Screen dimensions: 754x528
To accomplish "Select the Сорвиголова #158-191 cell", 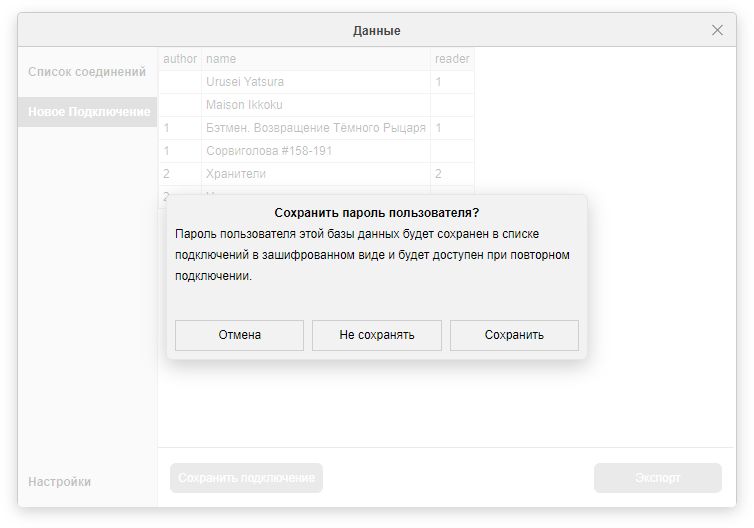I will 269,151.
